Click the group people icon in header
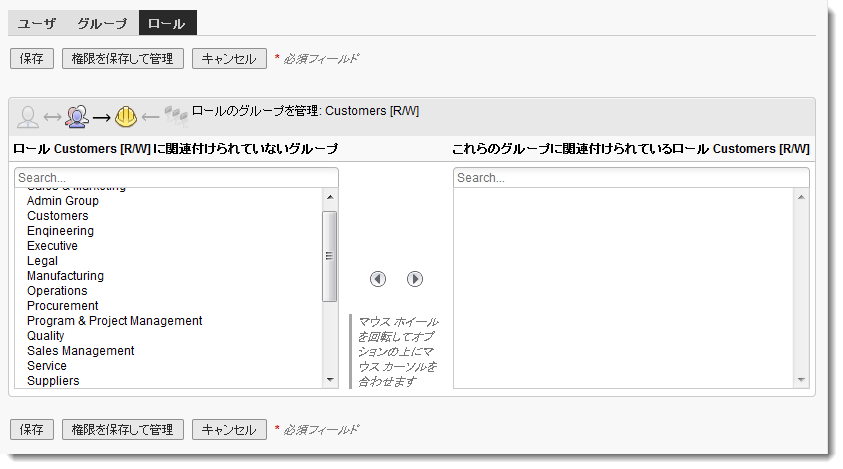This screenshot has width=843, height=469. point(77,116)
